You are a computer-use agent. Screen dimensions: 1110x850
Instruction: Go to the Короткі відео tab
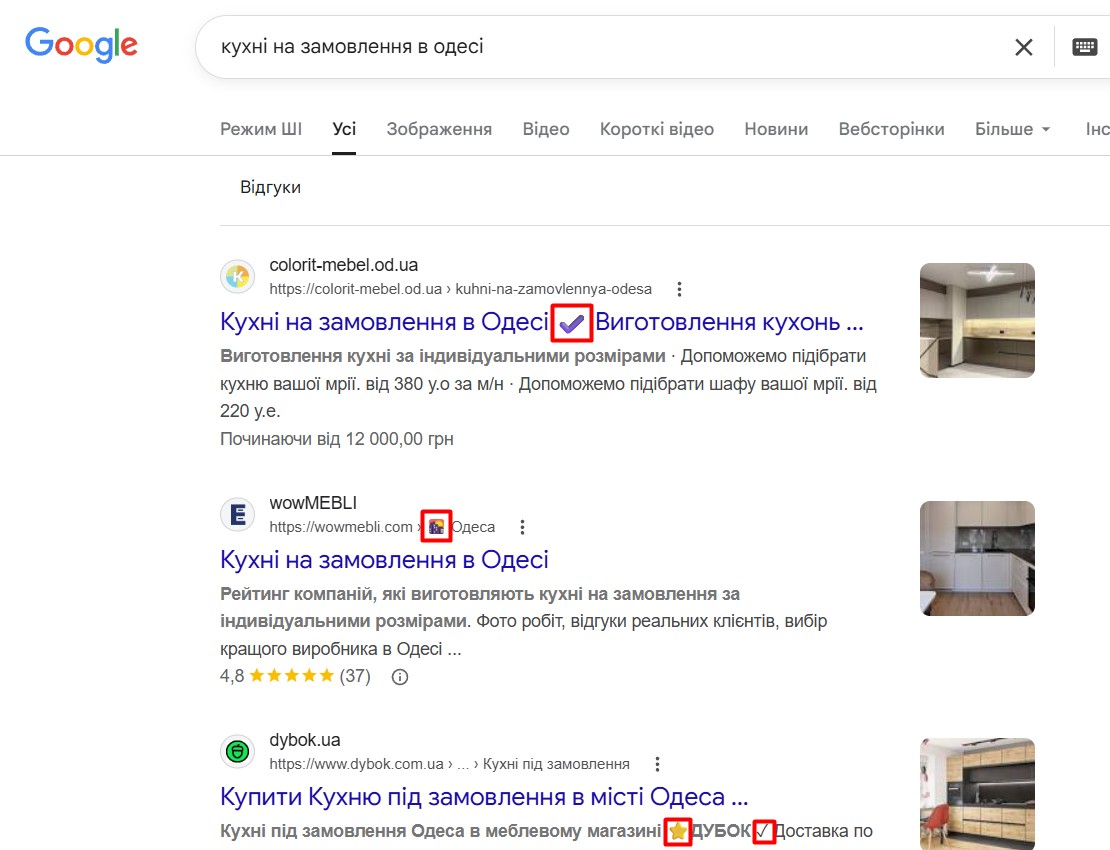coord(657,130)
